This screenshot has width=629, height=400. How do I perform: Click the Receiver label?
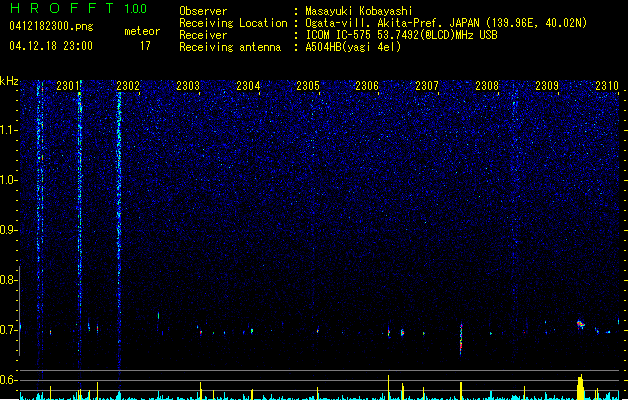(x=203, y=35)
